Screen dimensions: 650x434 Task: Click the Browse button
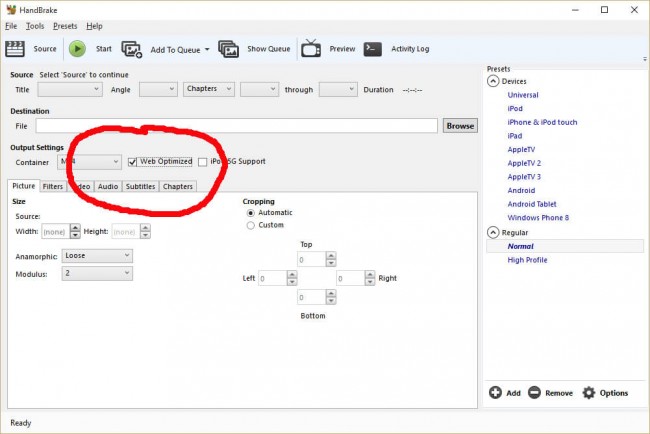pos(460,126)
